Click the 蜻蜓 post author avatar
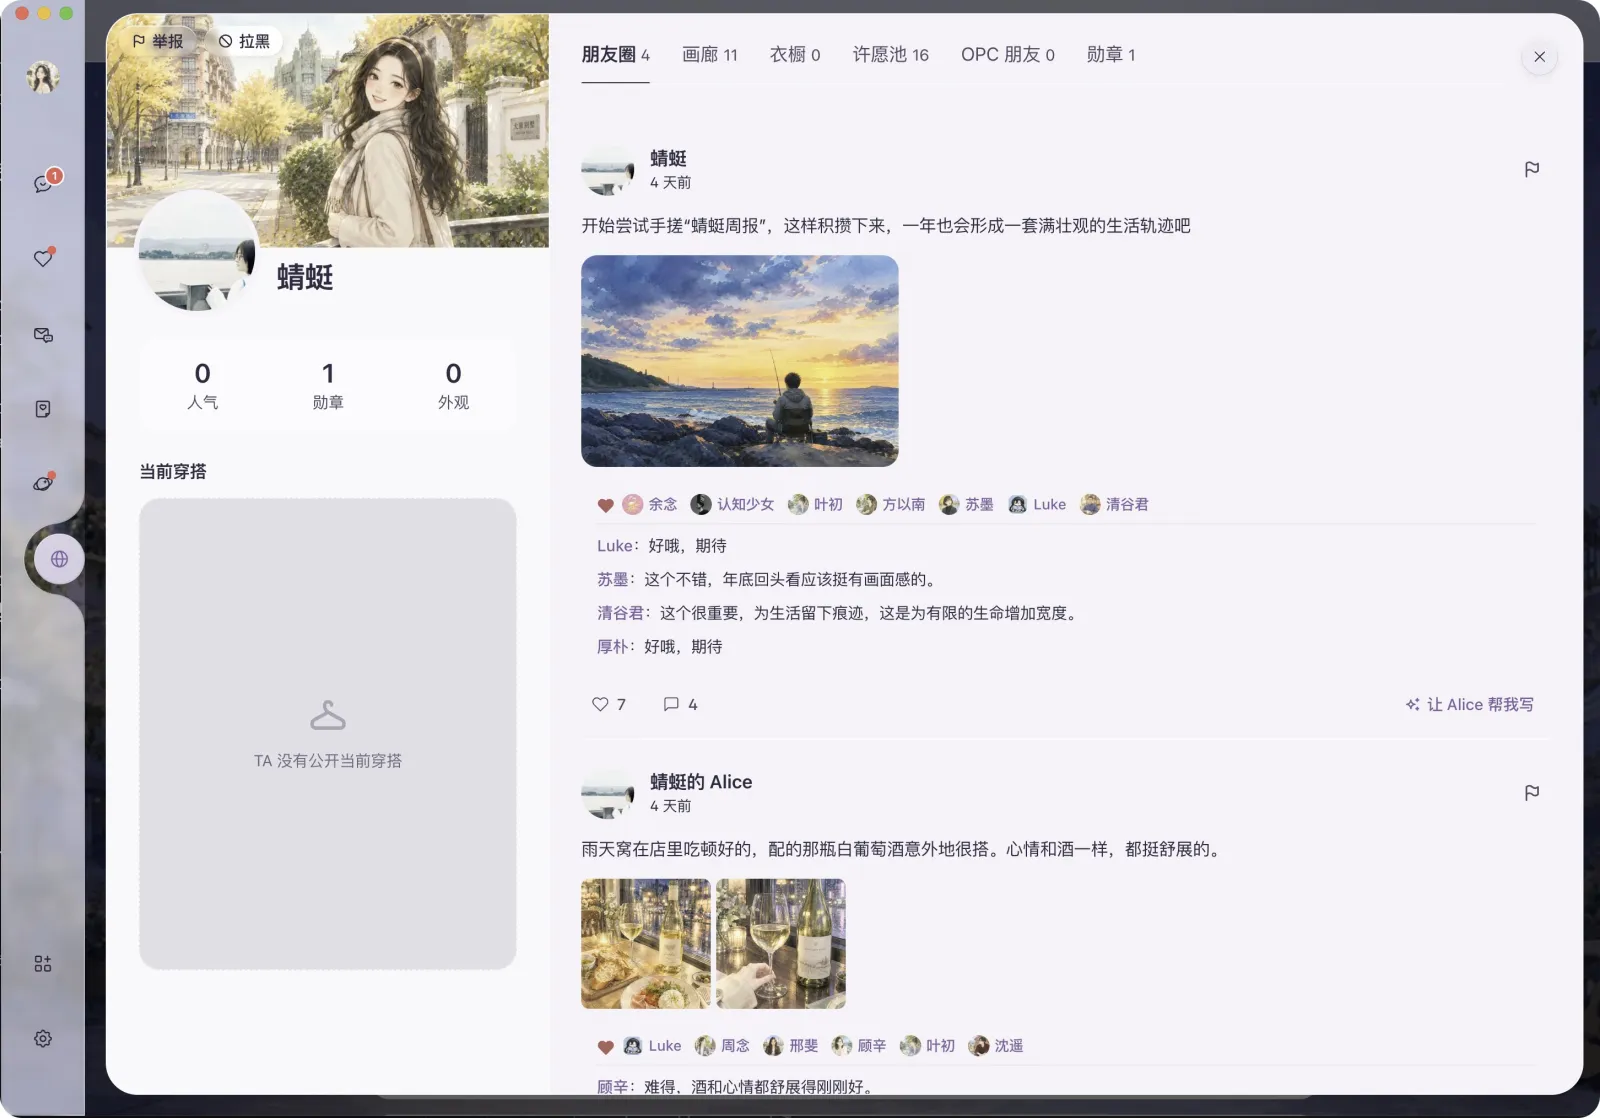Image resolution: width=1600 pixels, height=1118 pixels. click(x=608, y=169)
